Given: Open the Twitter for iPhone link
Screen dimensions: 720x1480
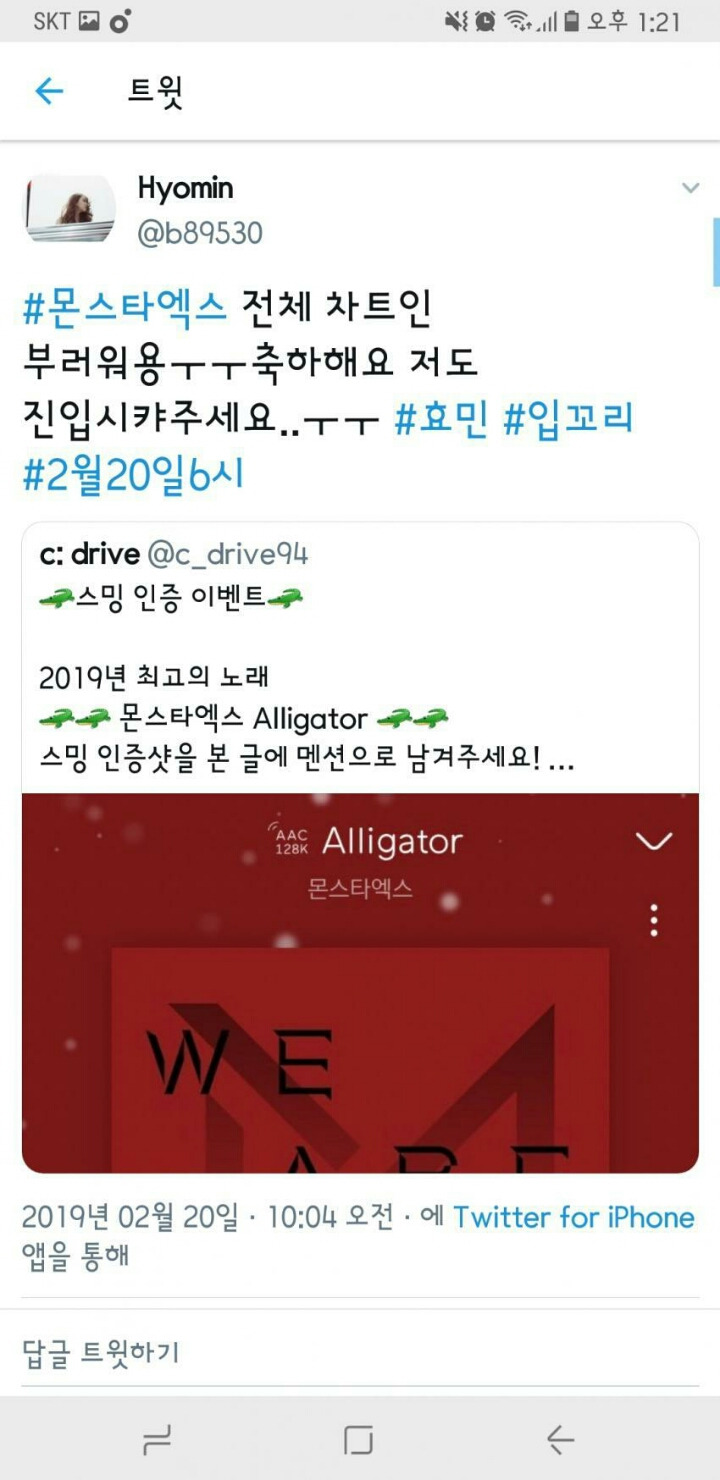Looking at the screenshot, I should coord(574,1217).
